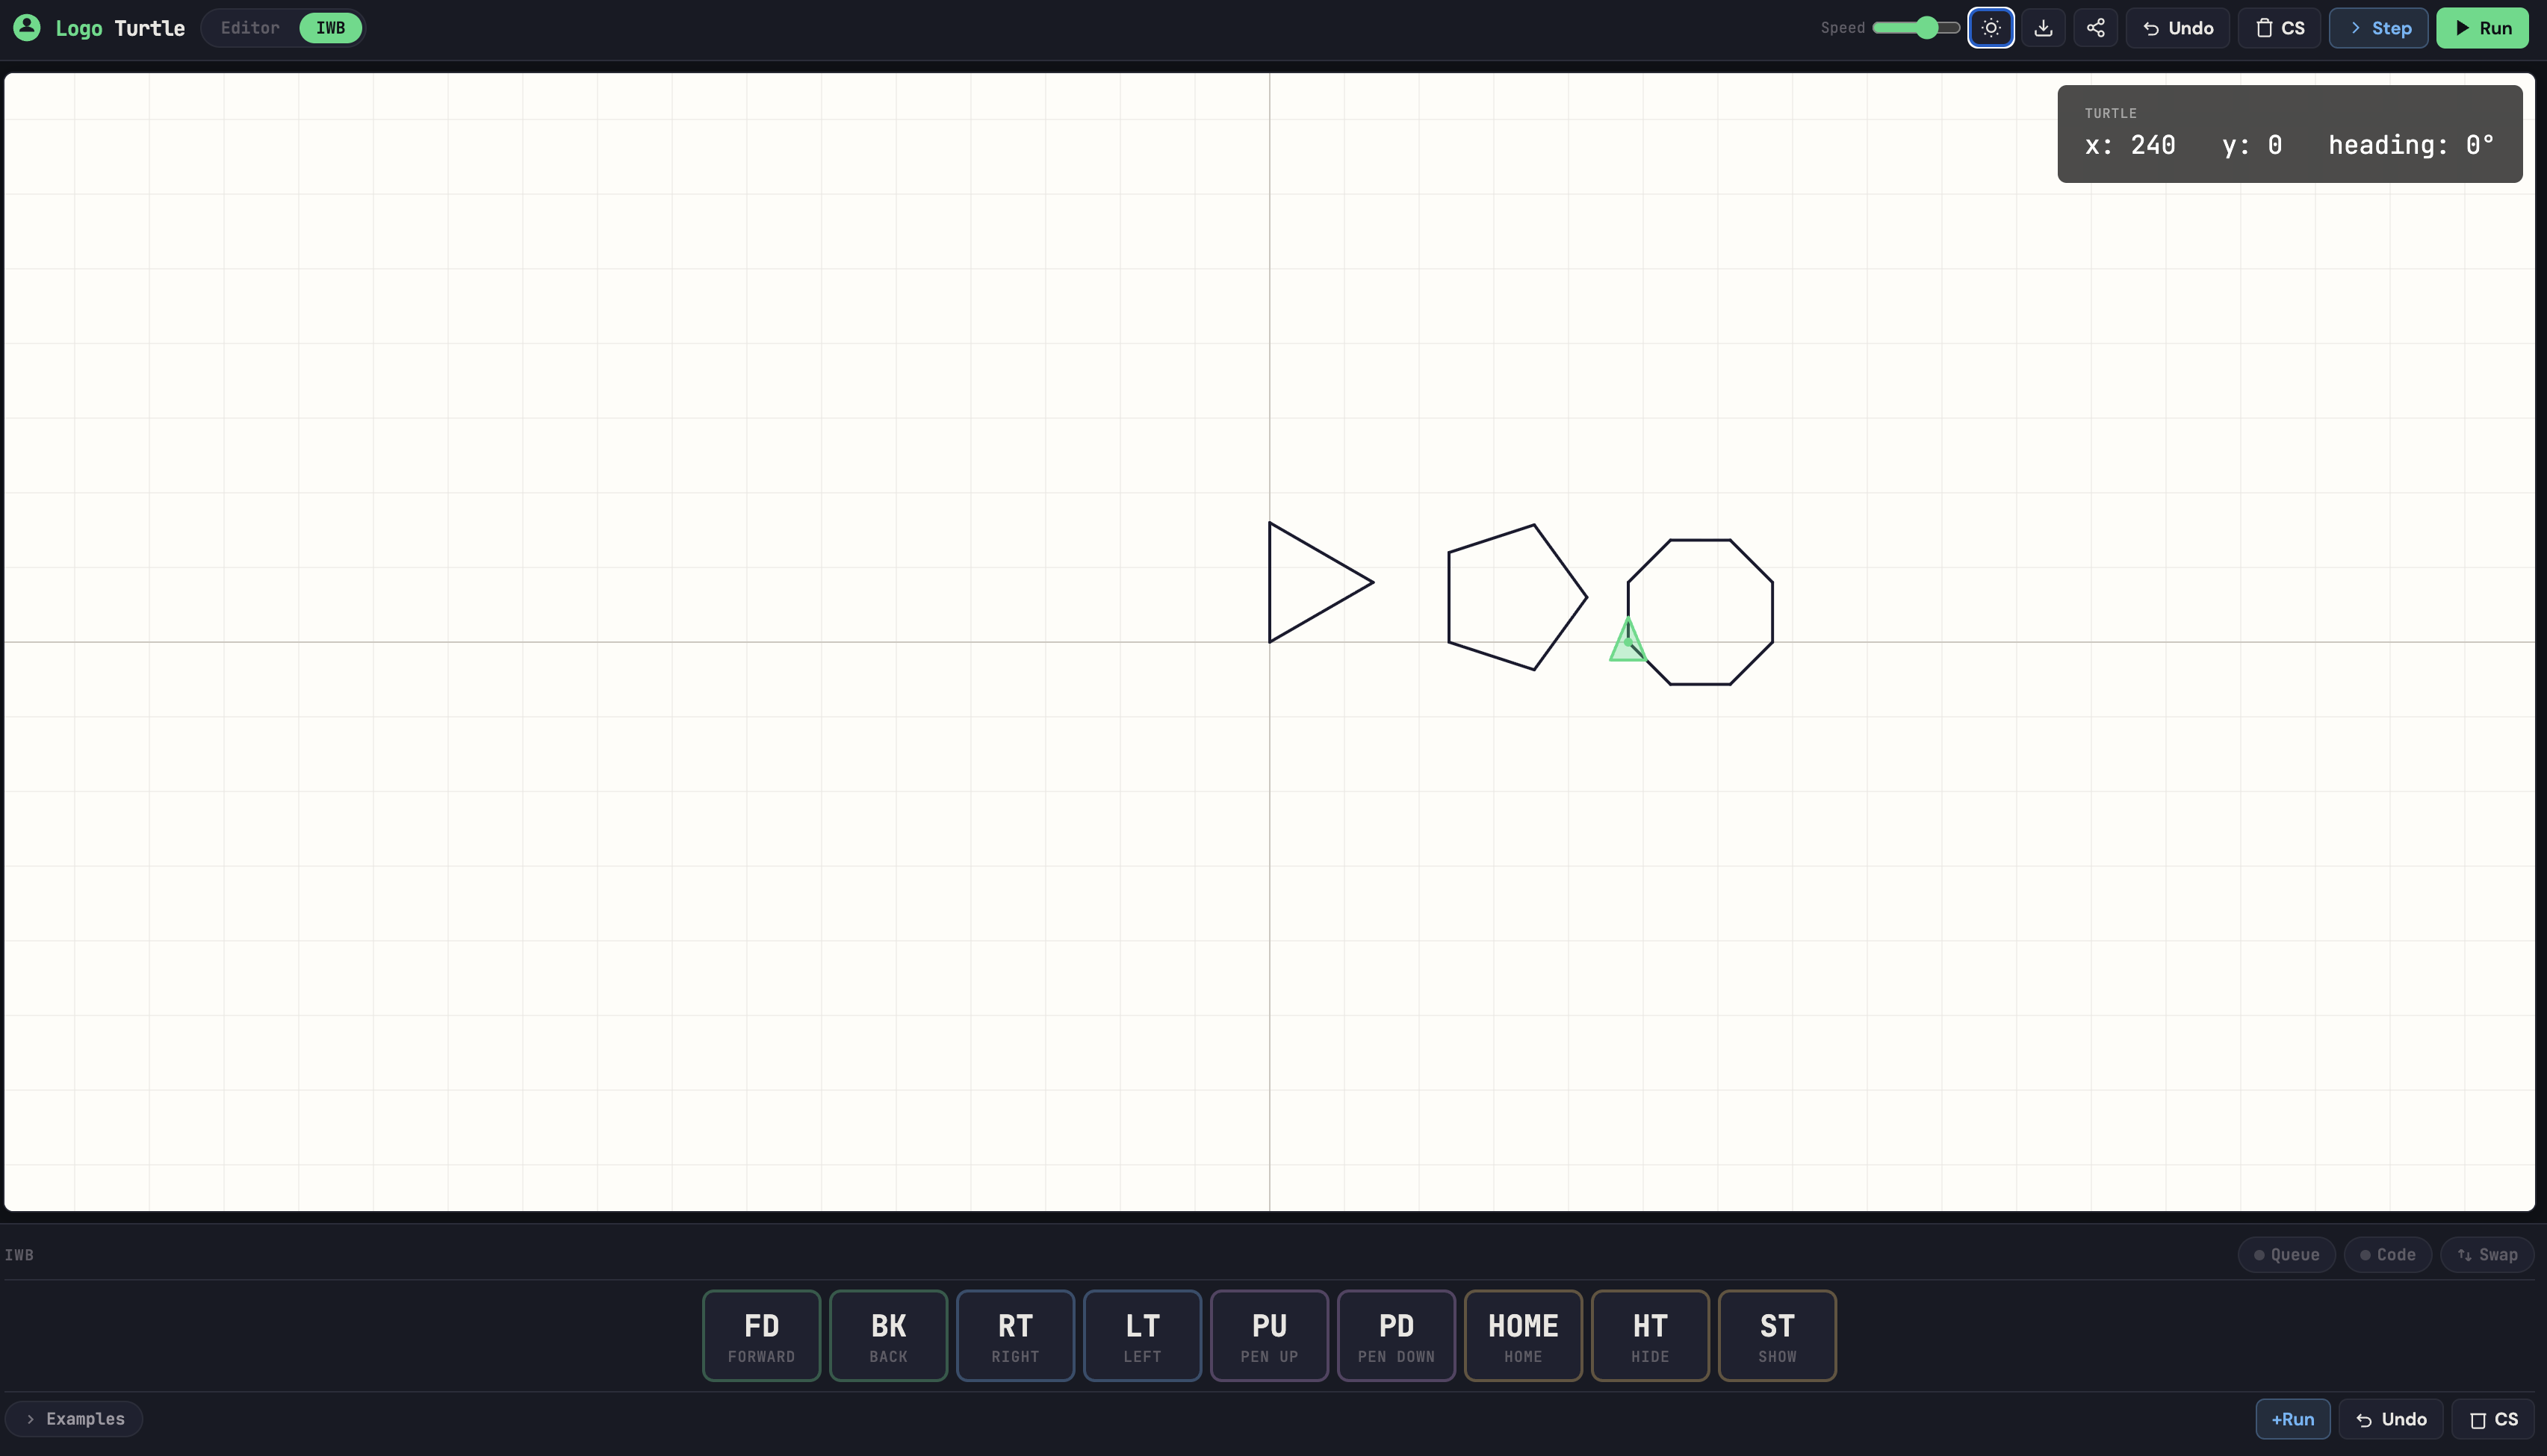This screenshot has height=1456, width=2547.
Task: Select the PD pen down command
Action: (1395, 1335)
